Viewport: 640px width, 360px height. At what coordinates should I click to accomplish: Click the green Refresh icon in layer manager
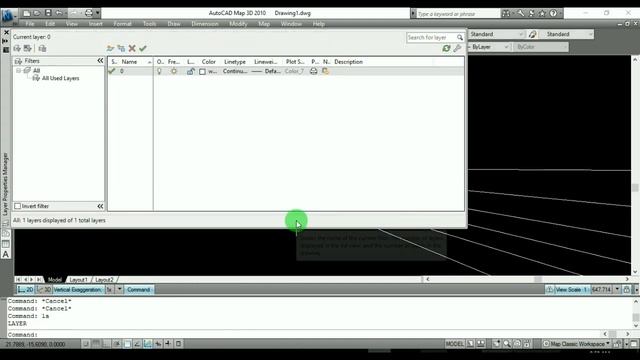pos(446,48)
